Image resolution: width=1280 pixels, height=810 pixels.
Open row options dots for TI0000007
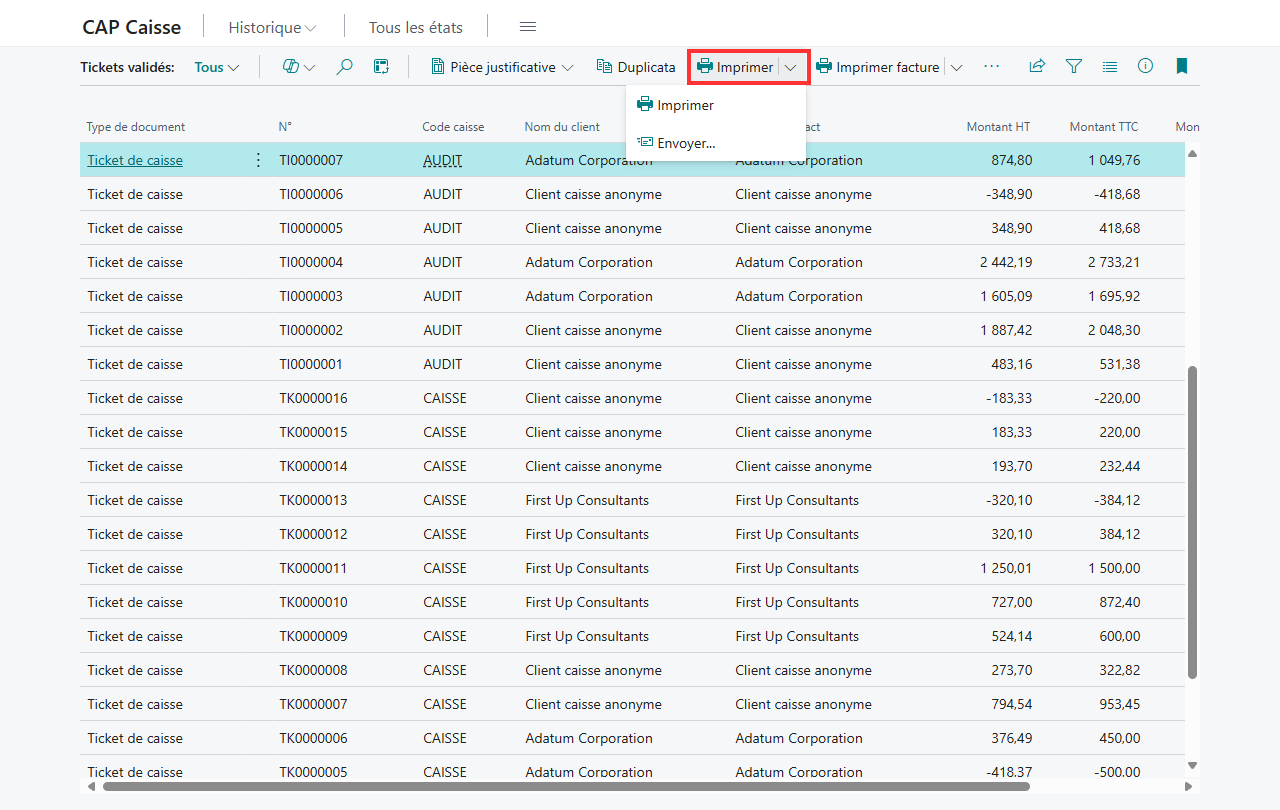[258, 160]
